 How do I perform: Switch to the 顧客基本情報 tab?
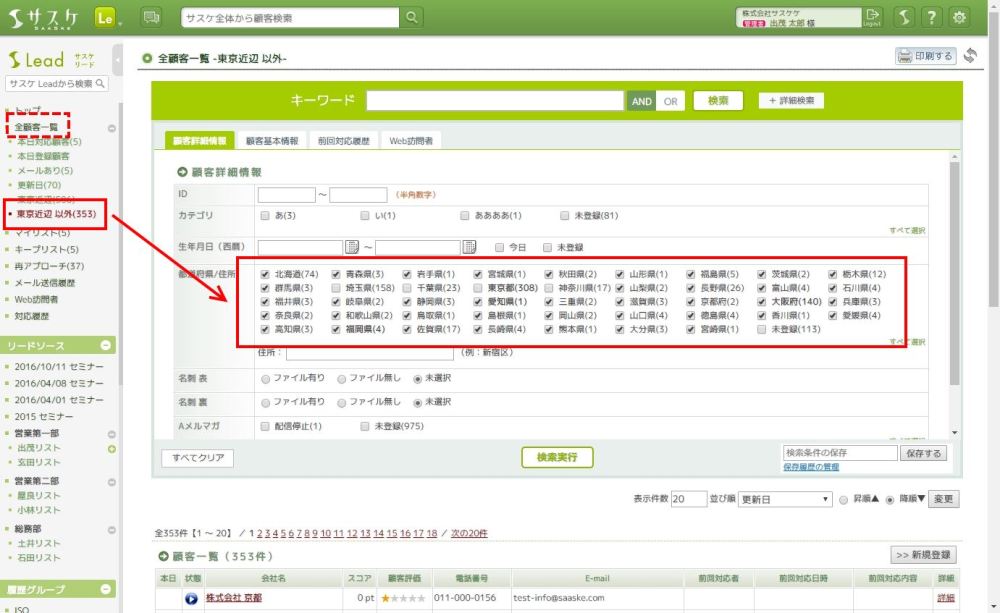pos(272,141)
